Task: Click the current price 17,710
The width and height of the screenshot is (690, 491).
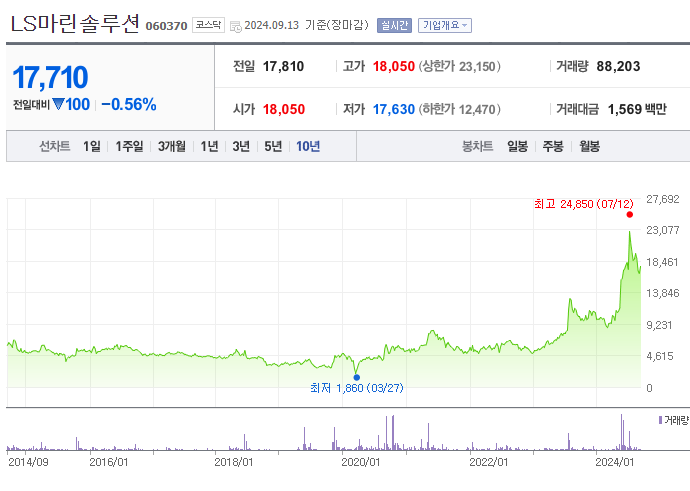Action: tap(50, 77)
